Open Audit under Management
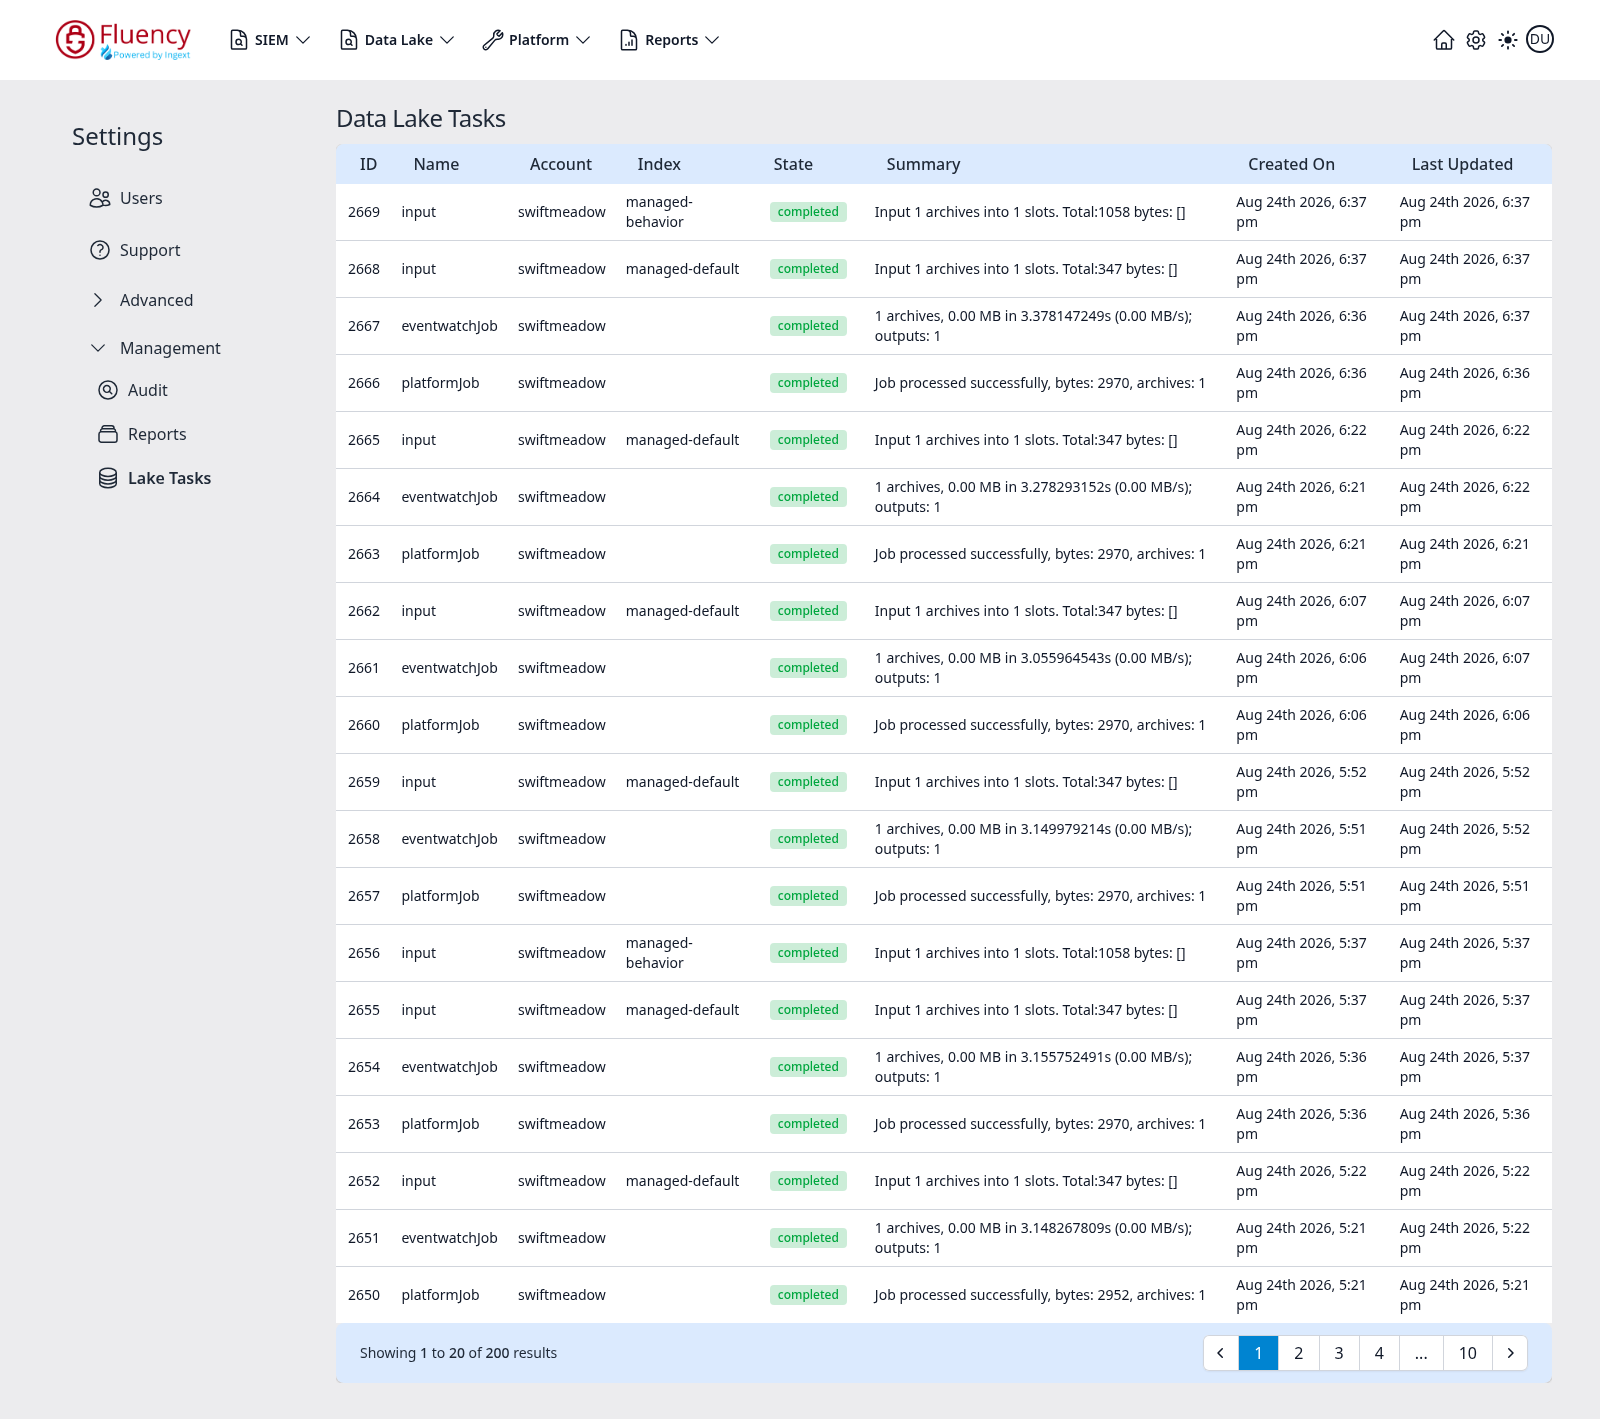 pyautogui.click(x=147, y=390)
